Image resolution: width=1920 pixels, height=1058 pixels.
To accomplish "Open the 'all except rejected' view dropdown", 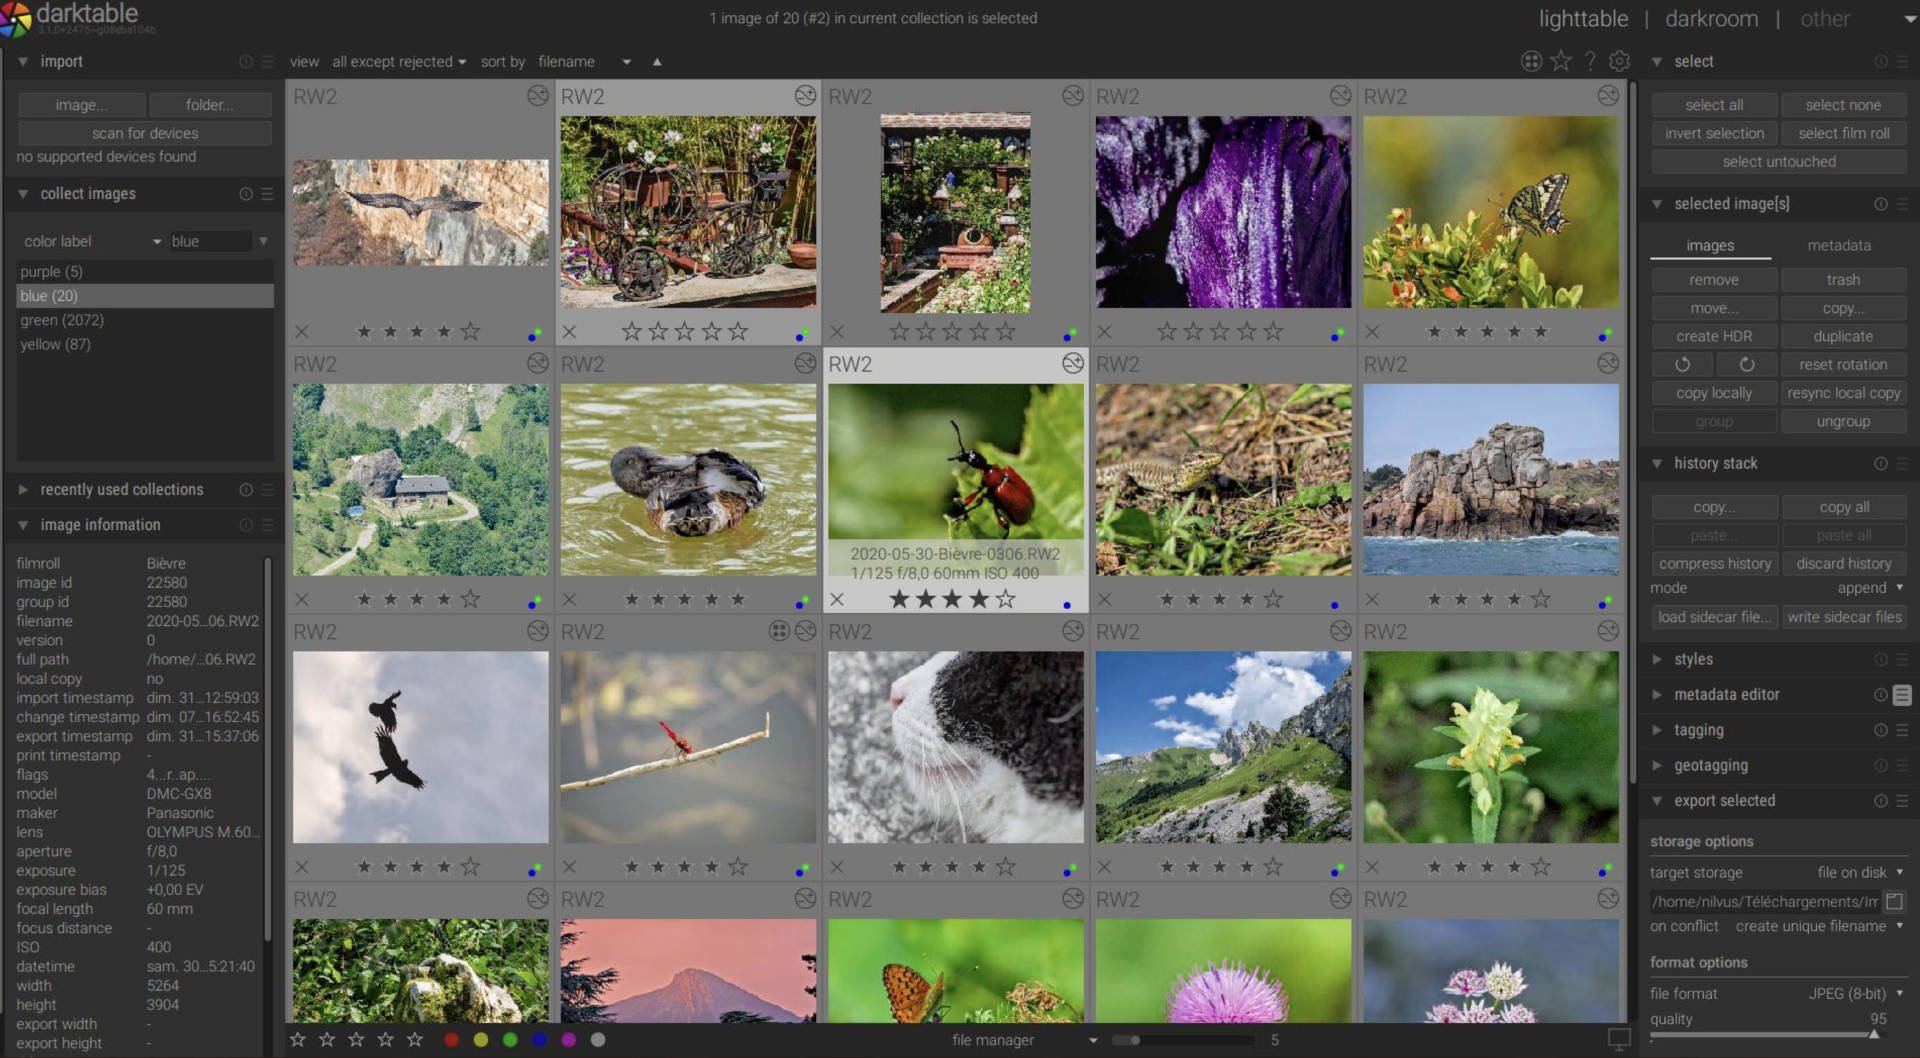I will point(398,61).
